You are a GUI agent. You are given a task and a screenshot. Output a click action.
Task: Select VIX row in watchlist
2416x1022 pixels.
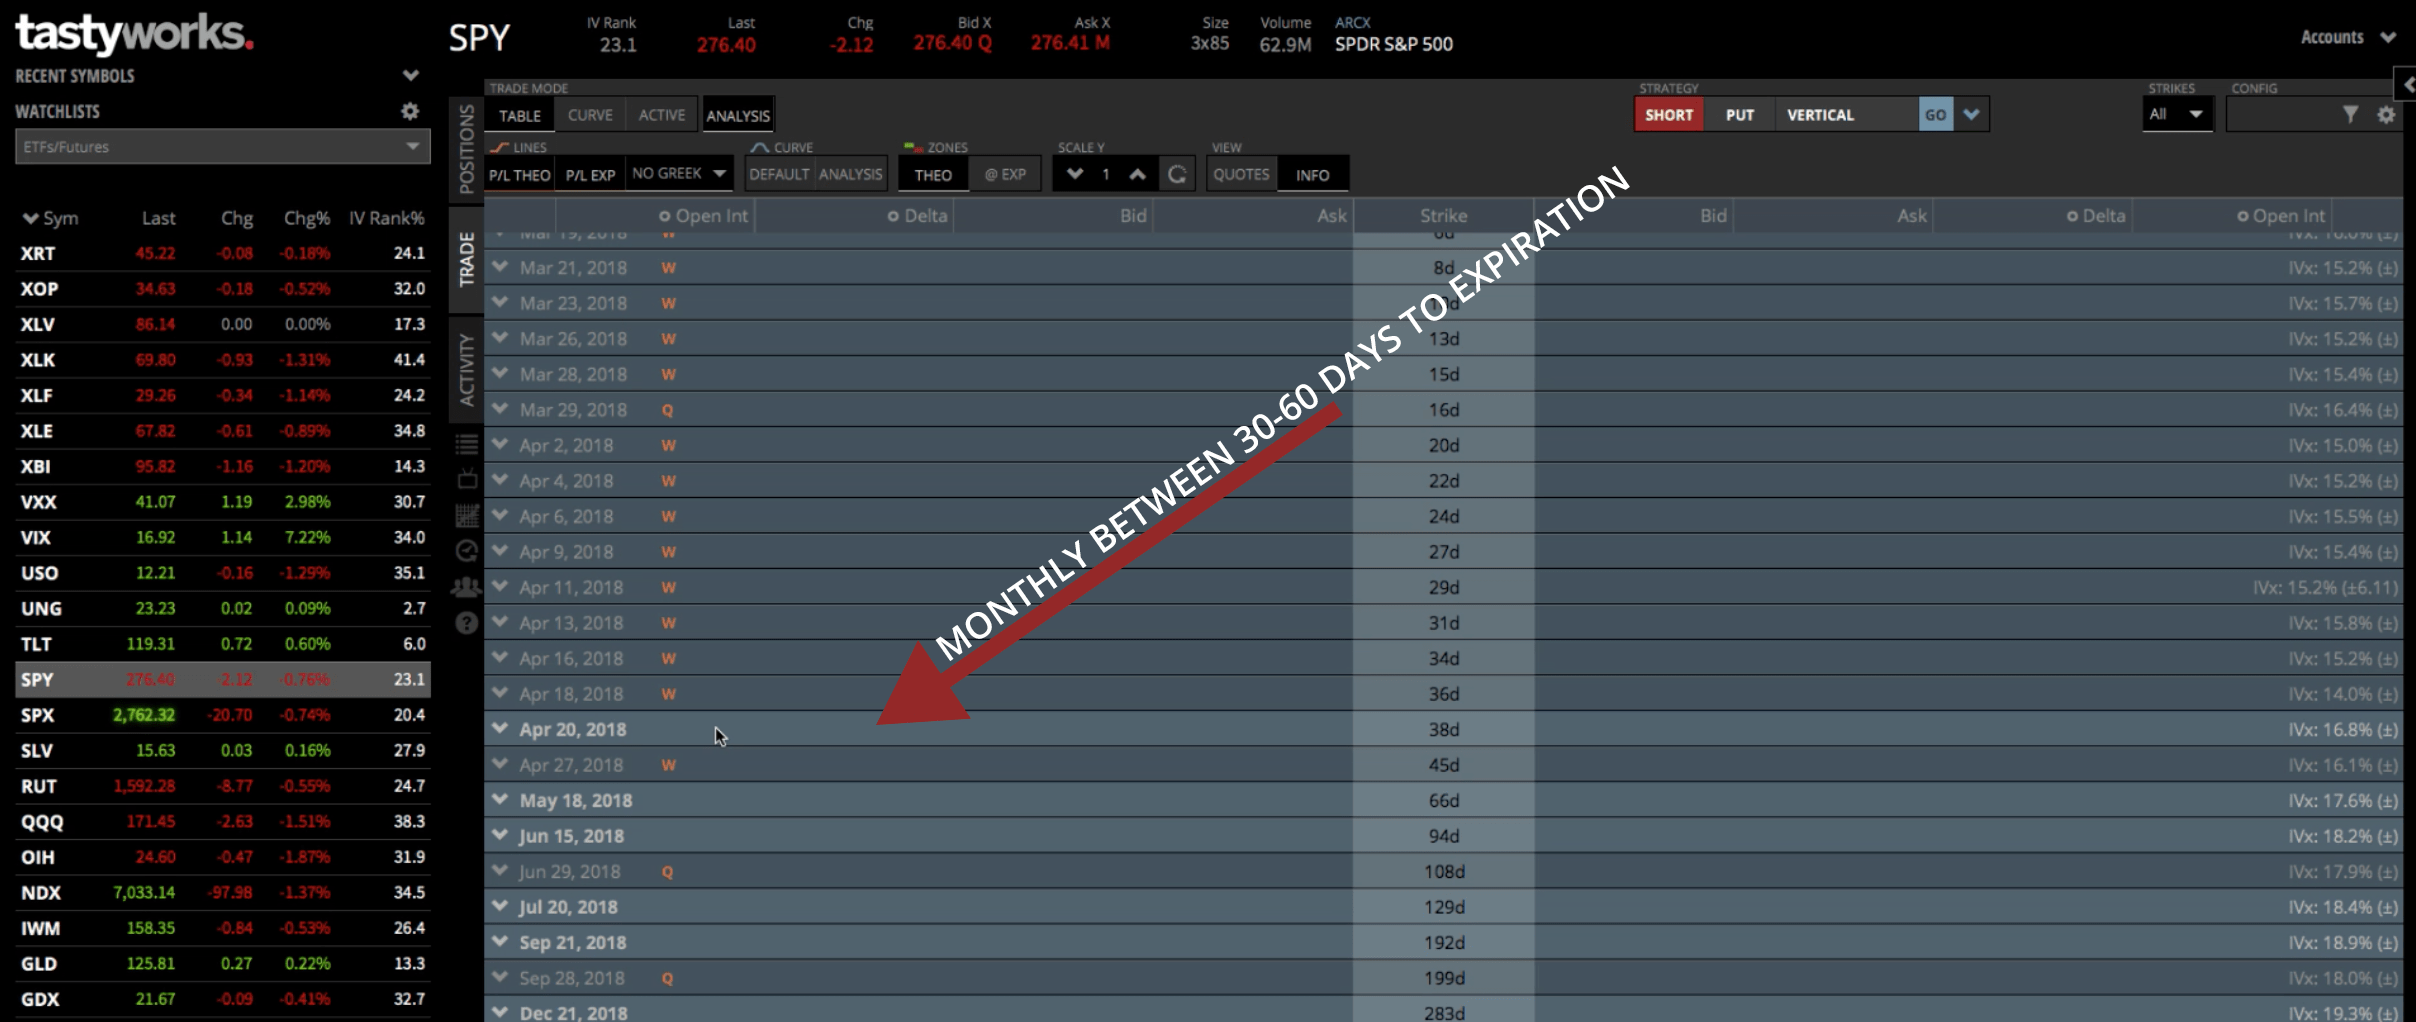pyautogui.click(x=222, y=537)
